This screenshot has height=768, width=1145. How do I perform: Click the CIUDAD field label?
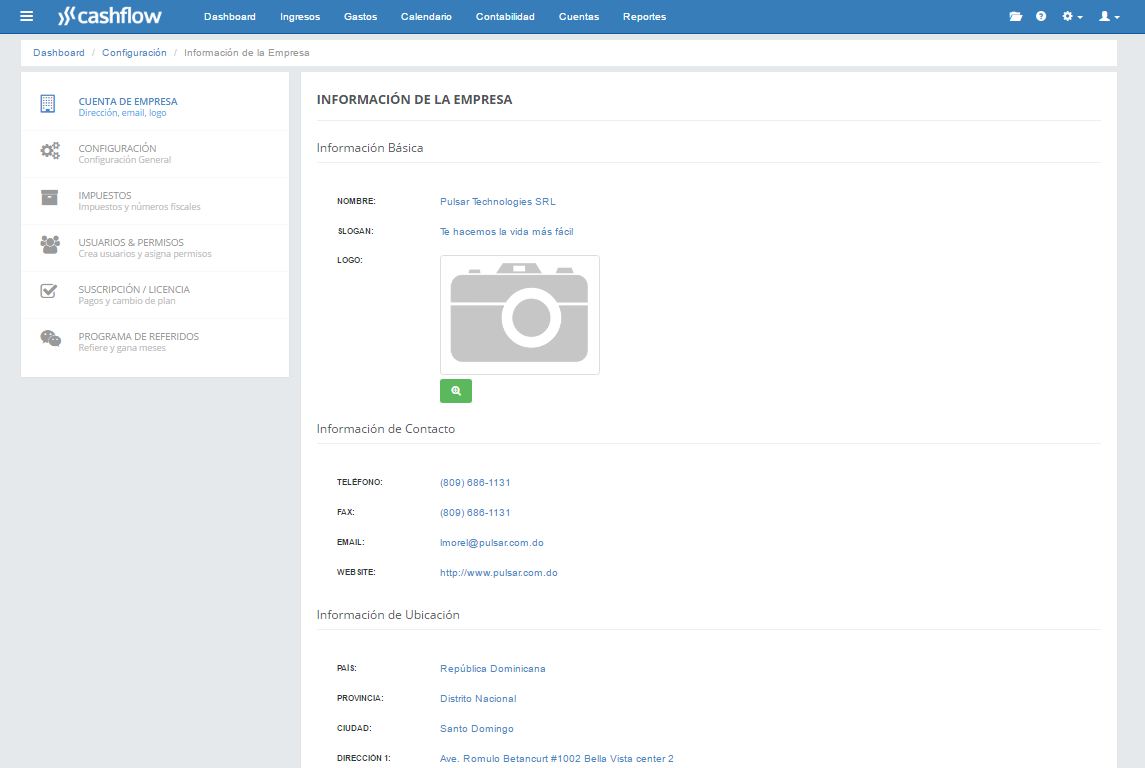click(354, 728)
